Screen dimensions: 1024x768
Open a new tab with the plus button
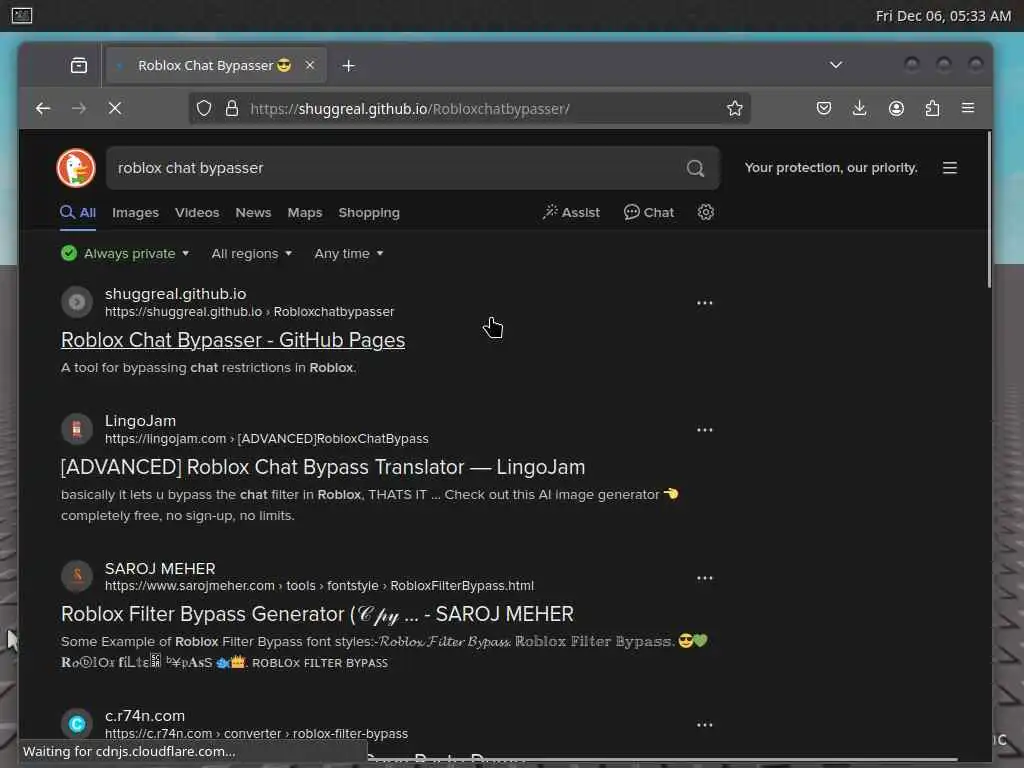click(x=349, y=65)
